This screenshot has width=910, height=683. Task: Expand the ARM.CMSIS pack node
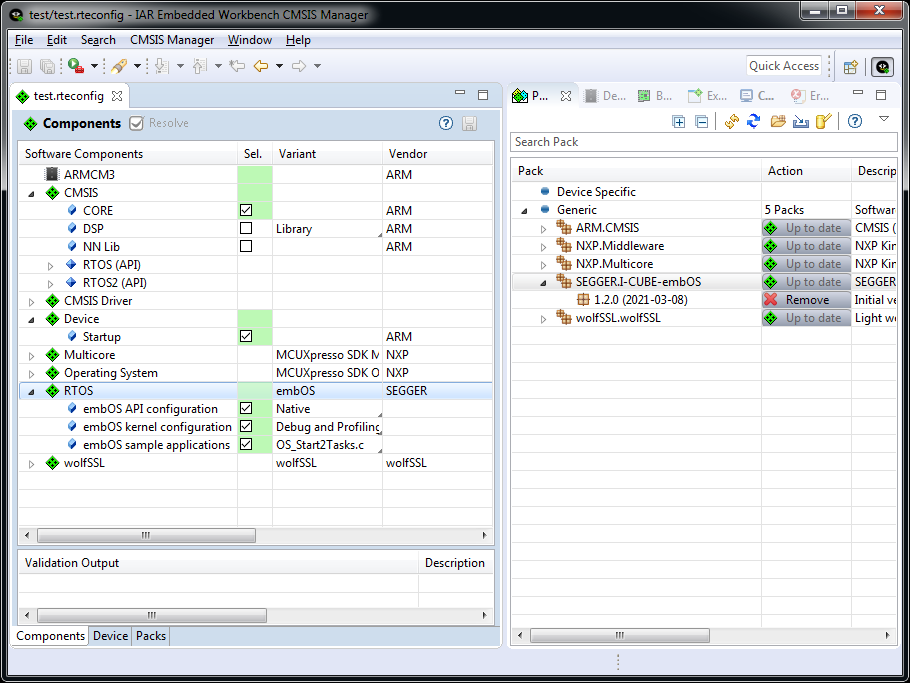coord(544,229)
